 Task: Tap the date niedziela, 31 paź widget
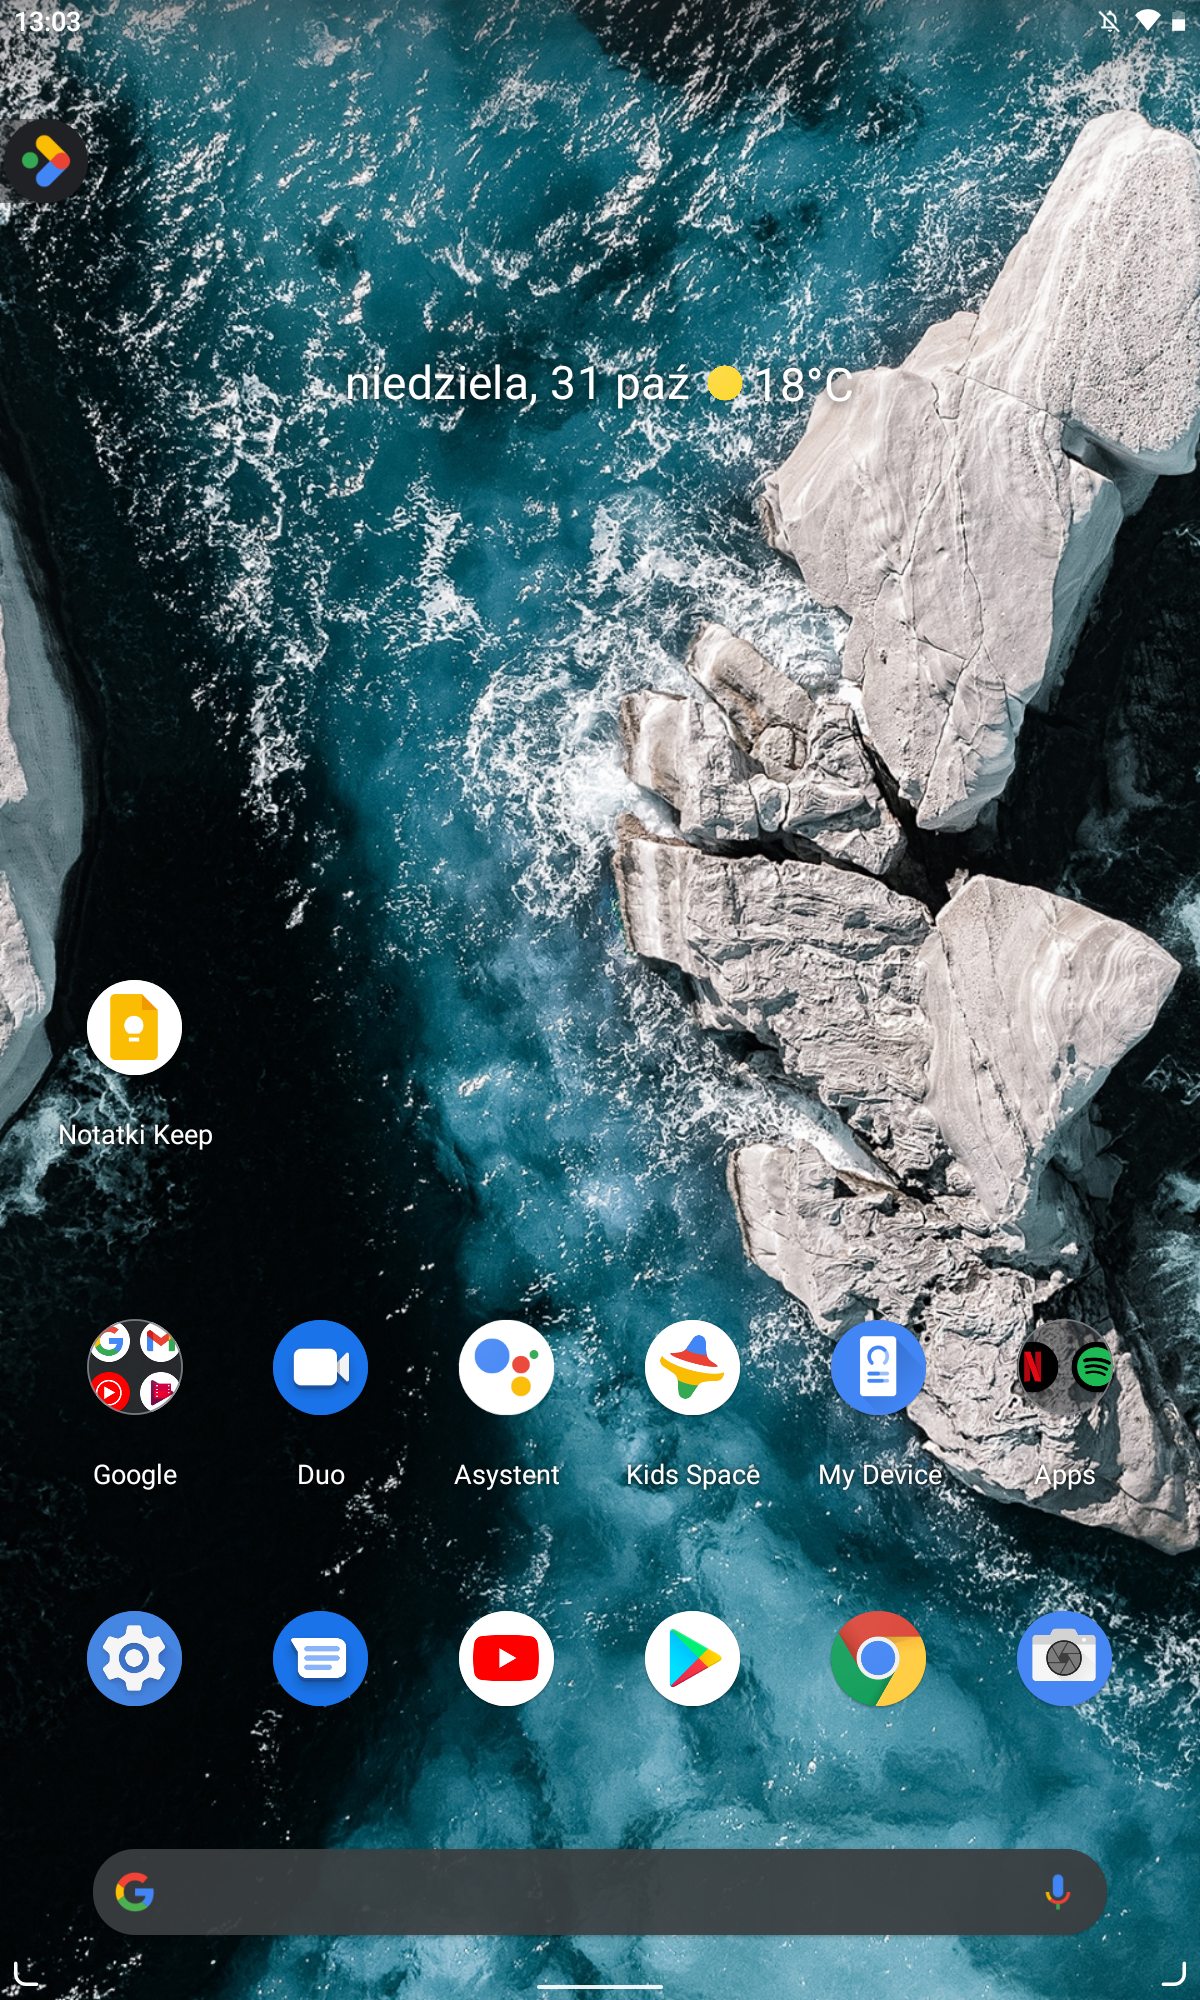click(x=517, y=384)
